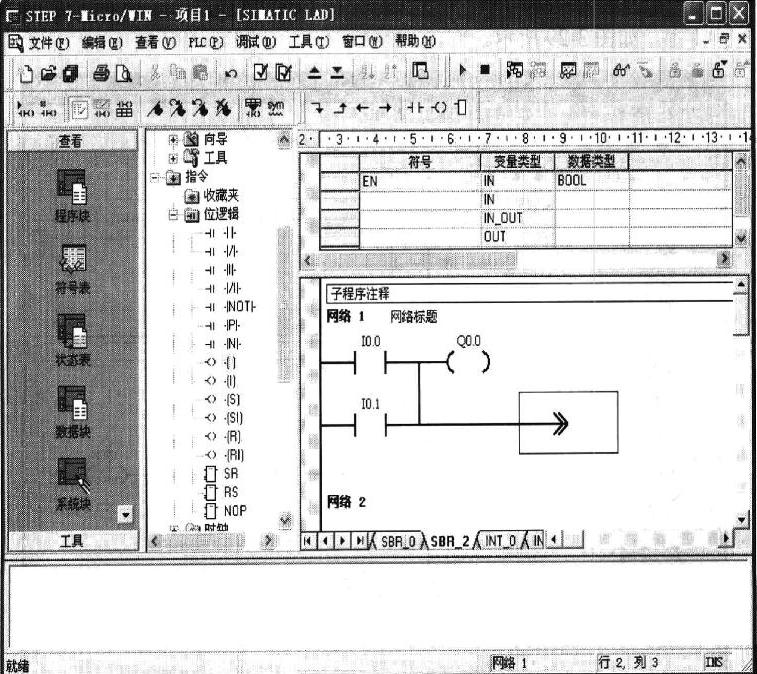Click the Upload from PLC icon
Viewport: 757px width, 674px height.
point(314,73)
